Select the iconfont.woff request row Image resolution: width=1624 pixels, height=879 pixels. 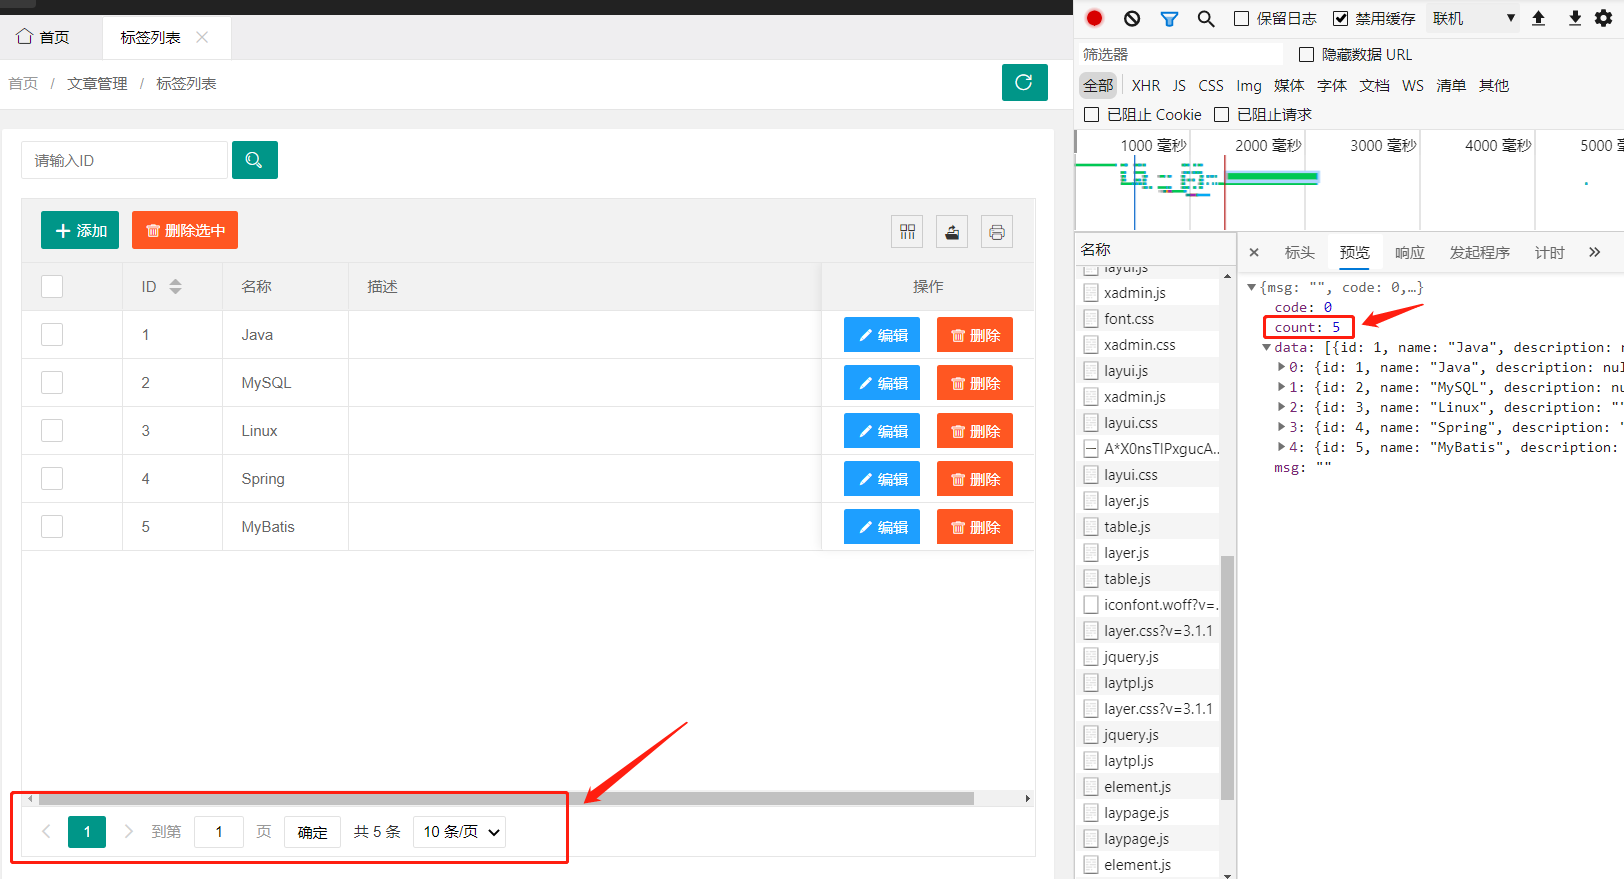[1147, 605]
